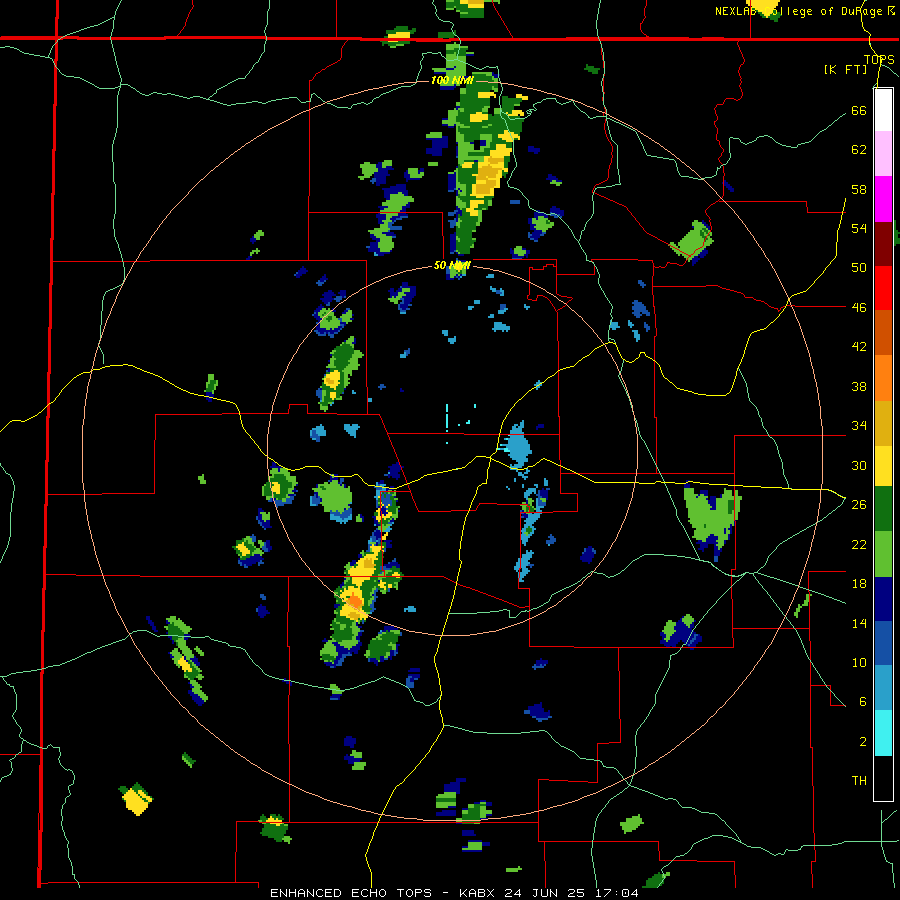
Task: Click legend value '38'
Action: pos(859,386)
